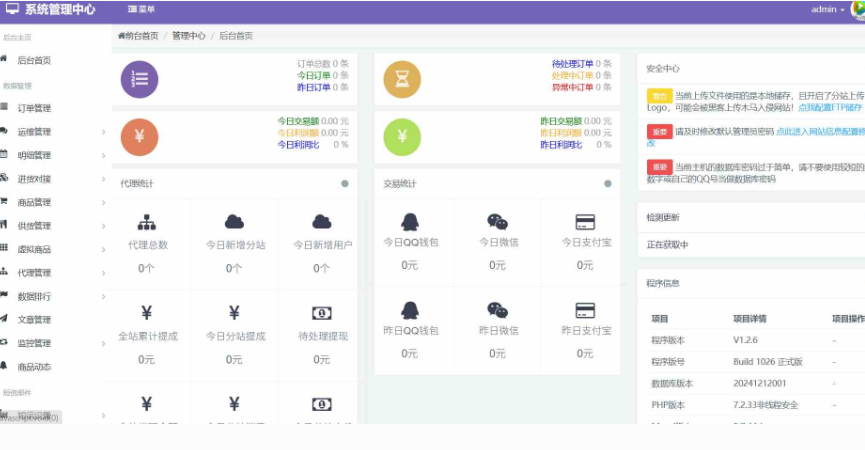Click the QQ penguin icon above 今日QQ钱包
Viewport: 865px width, 450px height.
(x=409, y=222)
